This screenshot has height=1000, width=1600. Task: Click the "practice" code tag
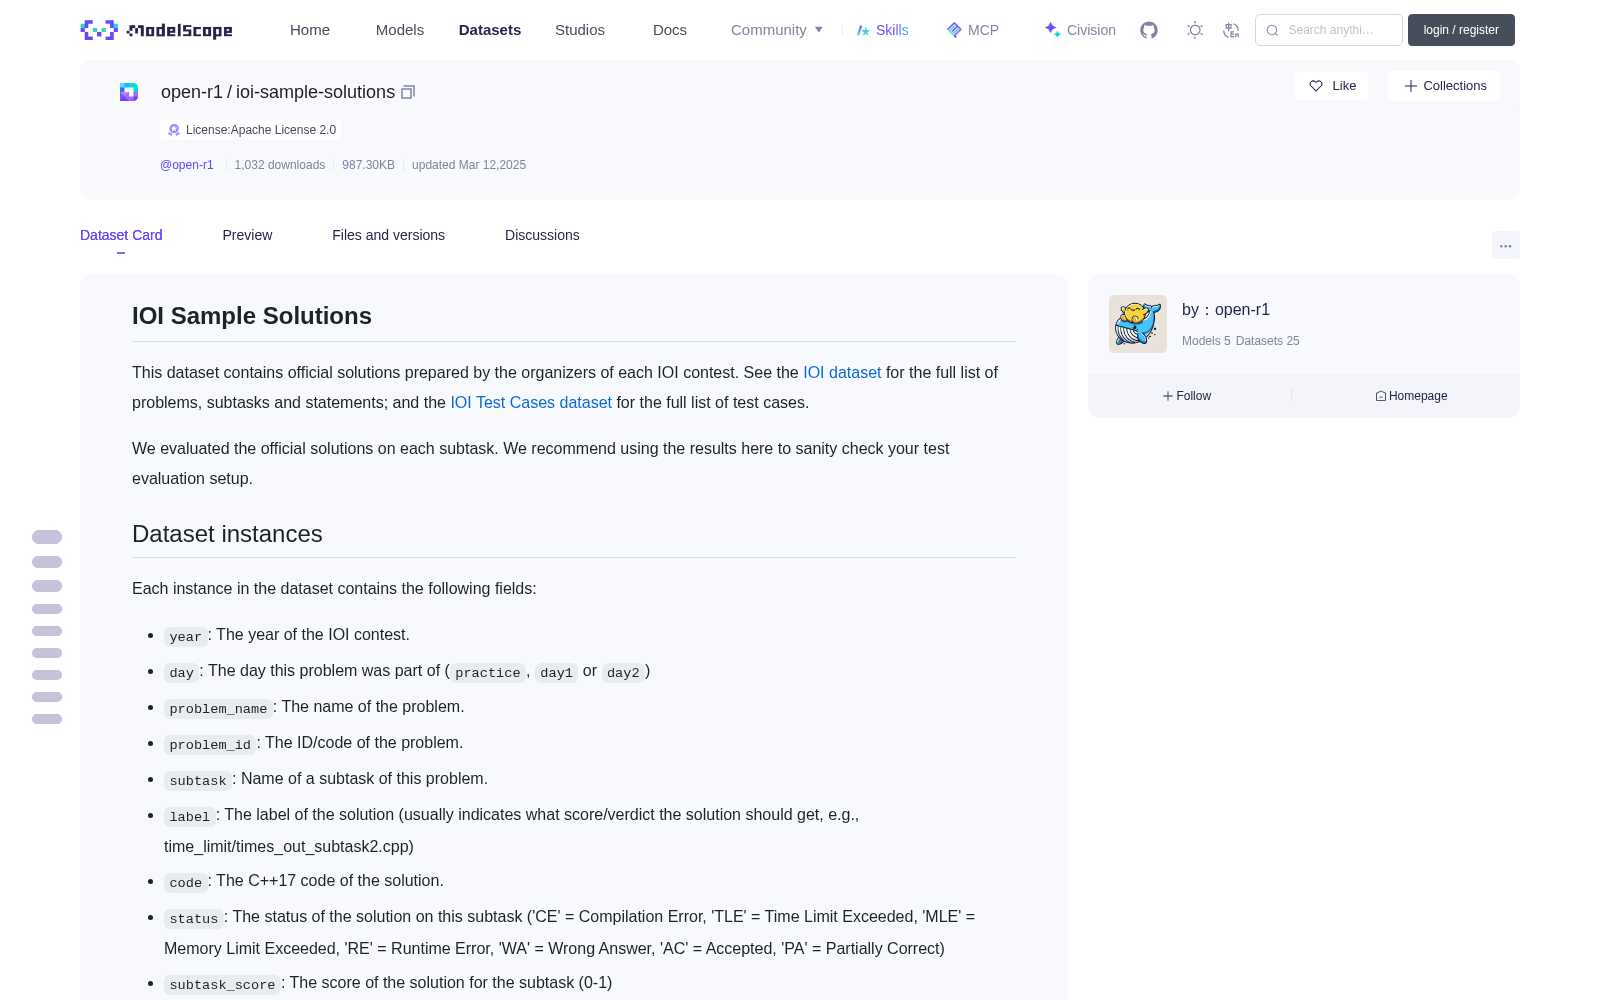[x=488, y=672]
